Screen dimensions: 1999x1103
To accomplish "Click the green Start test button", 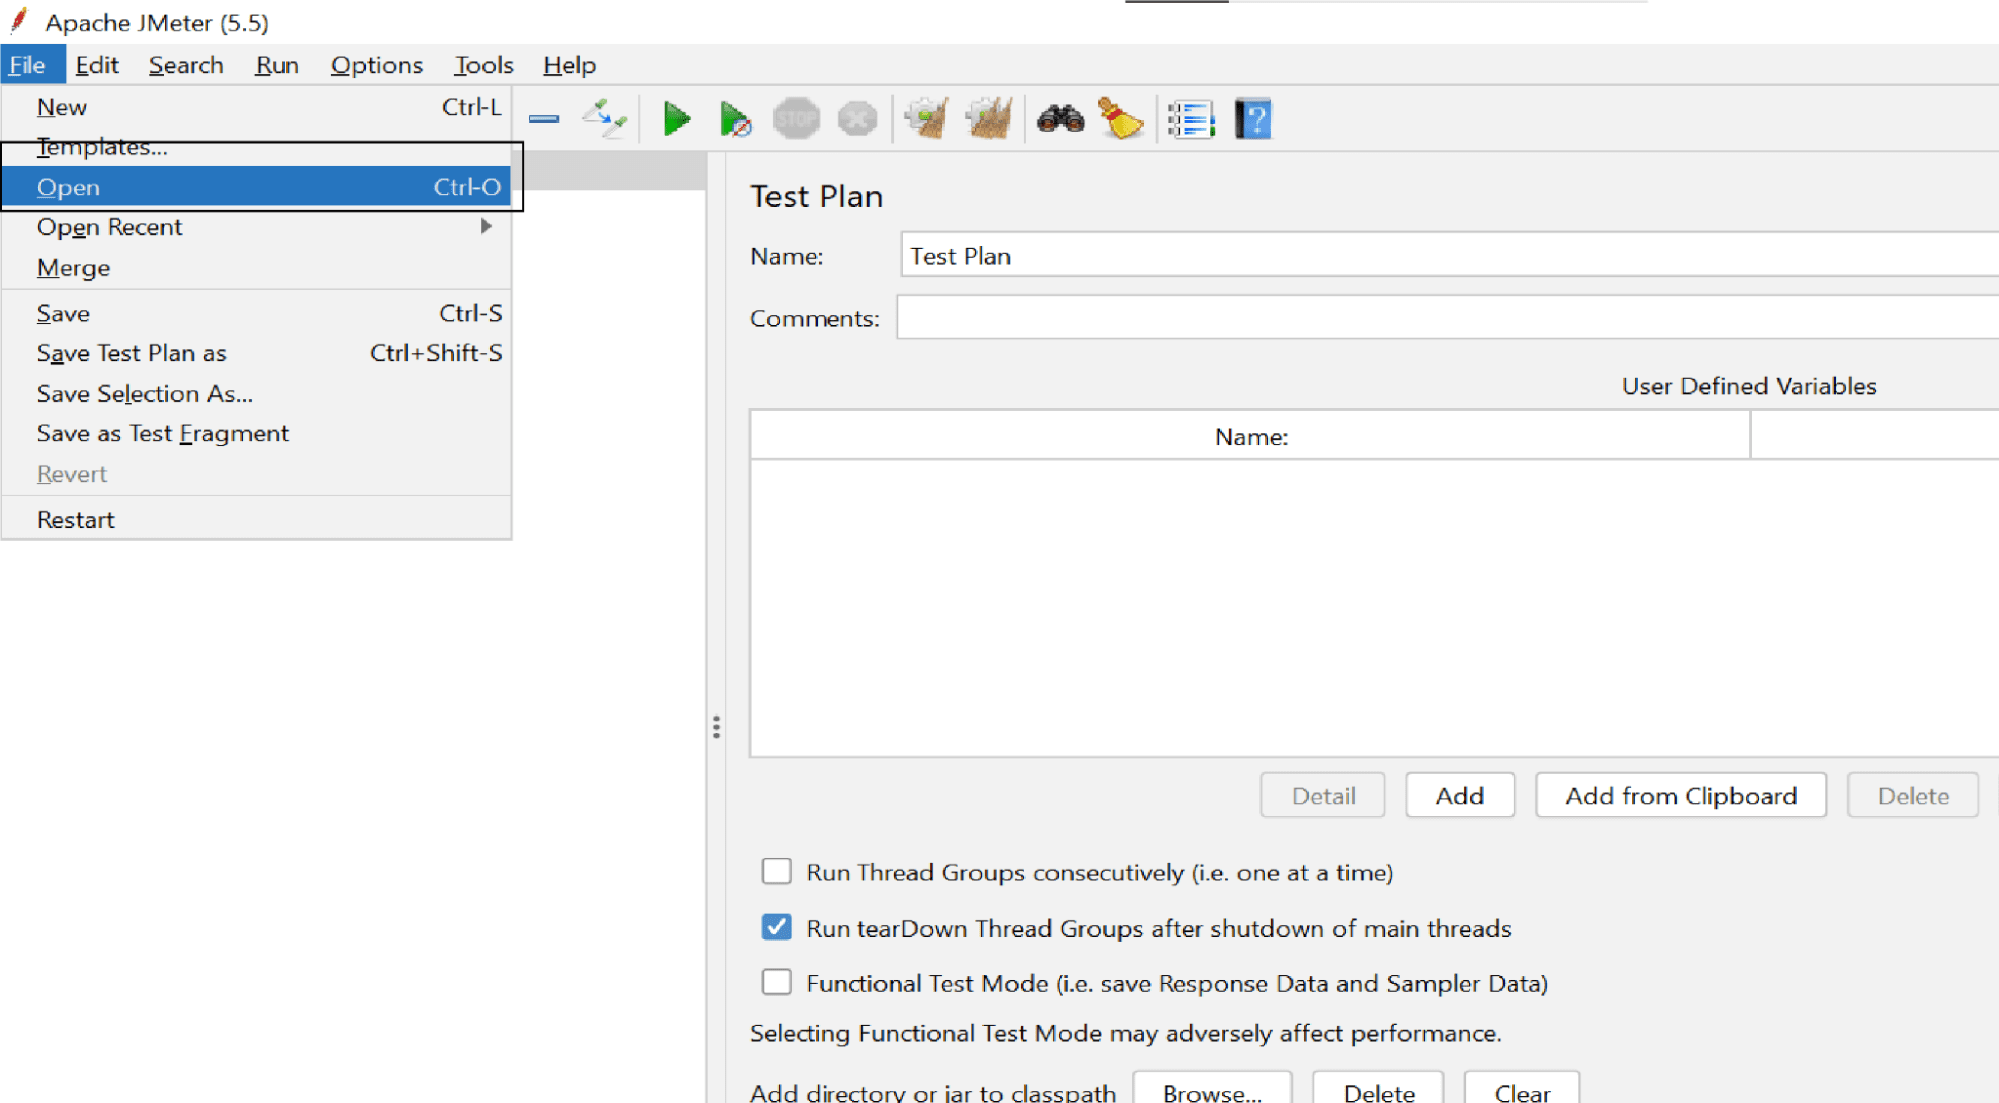I will pyautogui.click(x=676, y=119).
